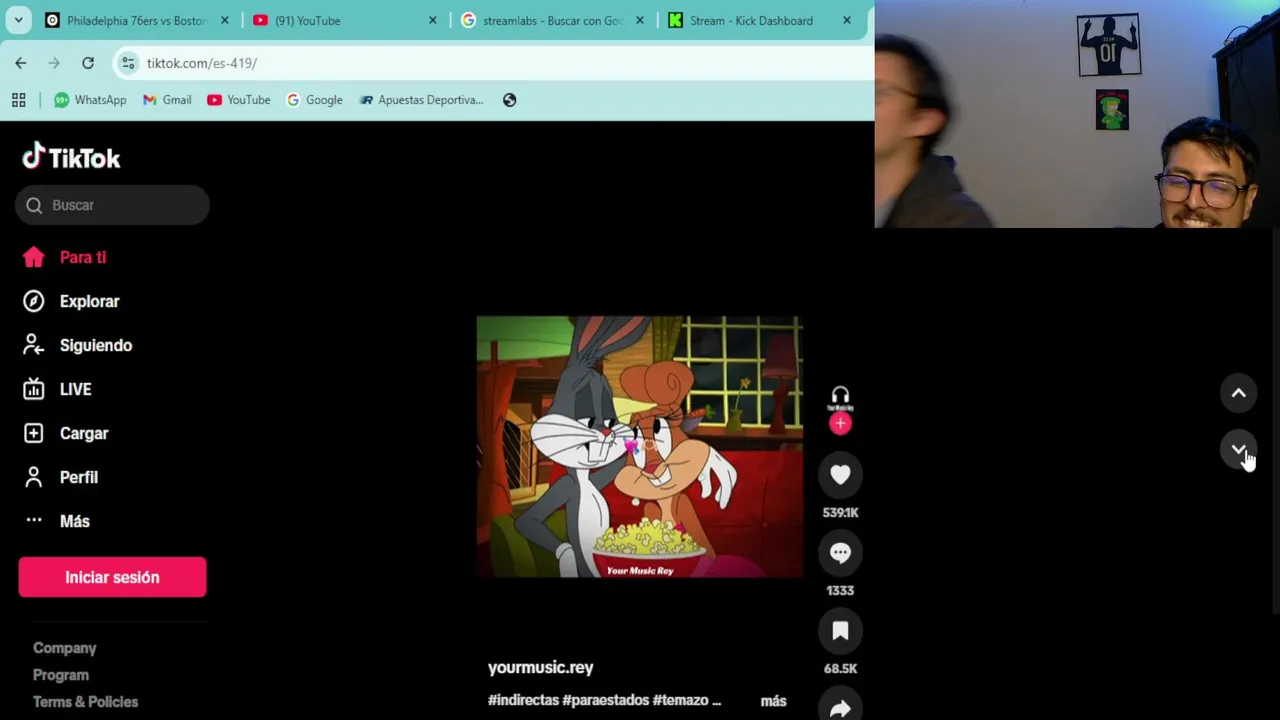The image size is (1280, 720).
Task: Close the Kick Dashboard tab
Action: 847,20
